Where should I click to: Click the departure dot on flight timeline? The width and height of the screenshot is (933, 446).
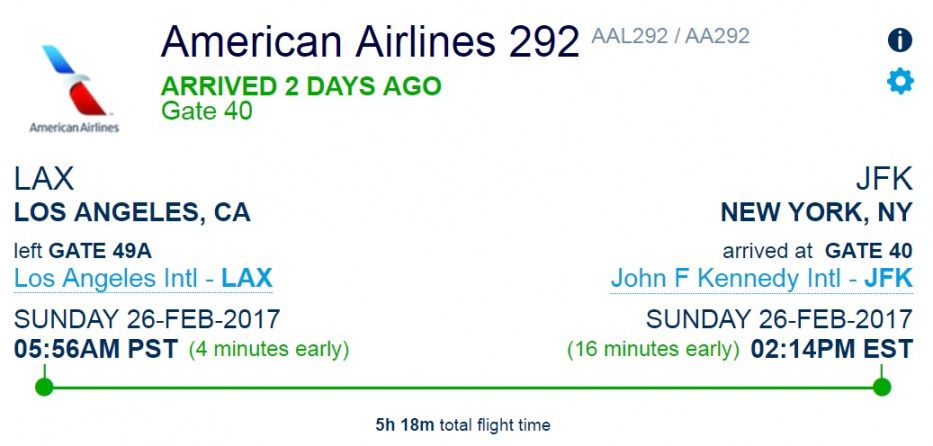click(x=44, y=387)
